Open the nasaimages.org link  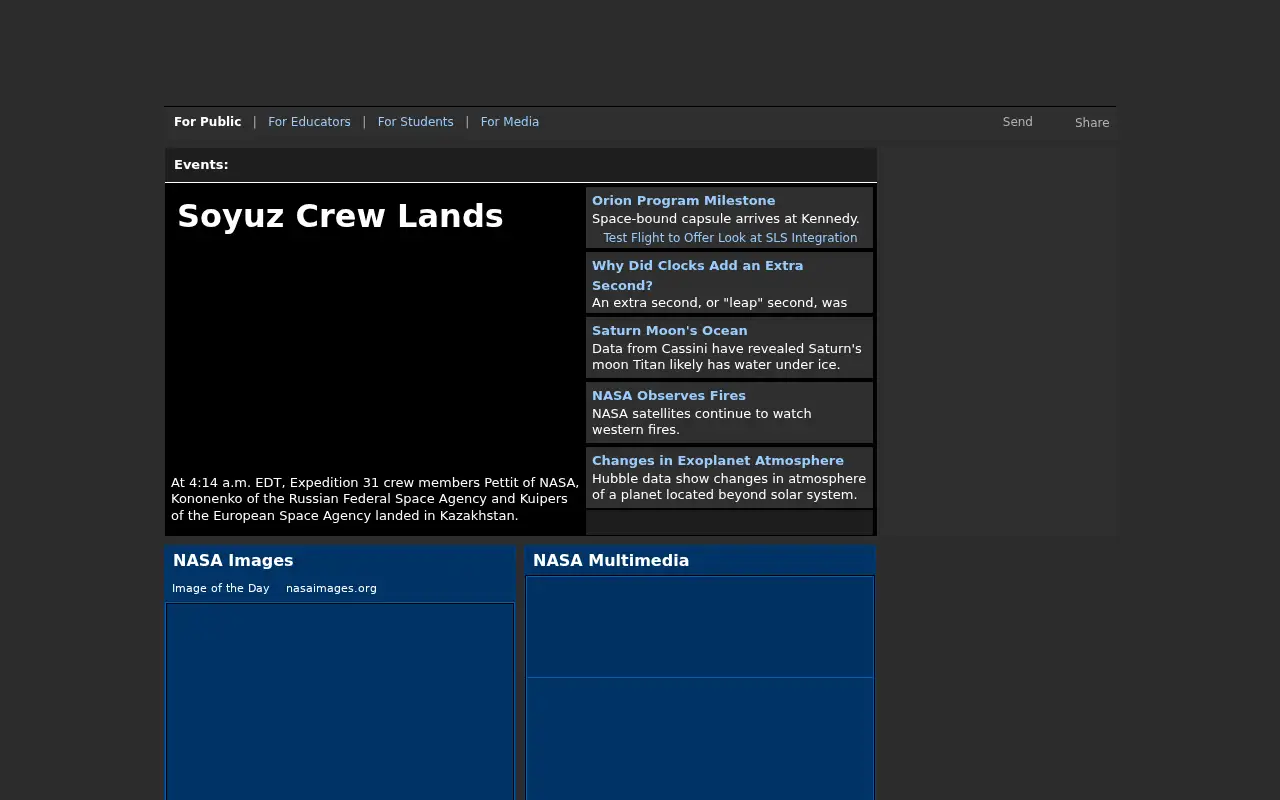[x=331, y=588]
